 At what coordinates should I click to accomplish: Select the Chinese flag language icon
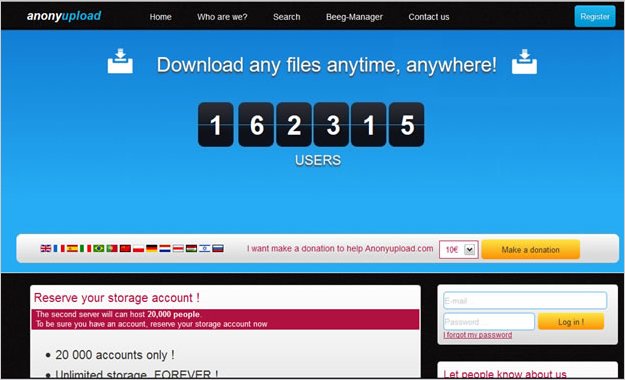click(125, 248)
